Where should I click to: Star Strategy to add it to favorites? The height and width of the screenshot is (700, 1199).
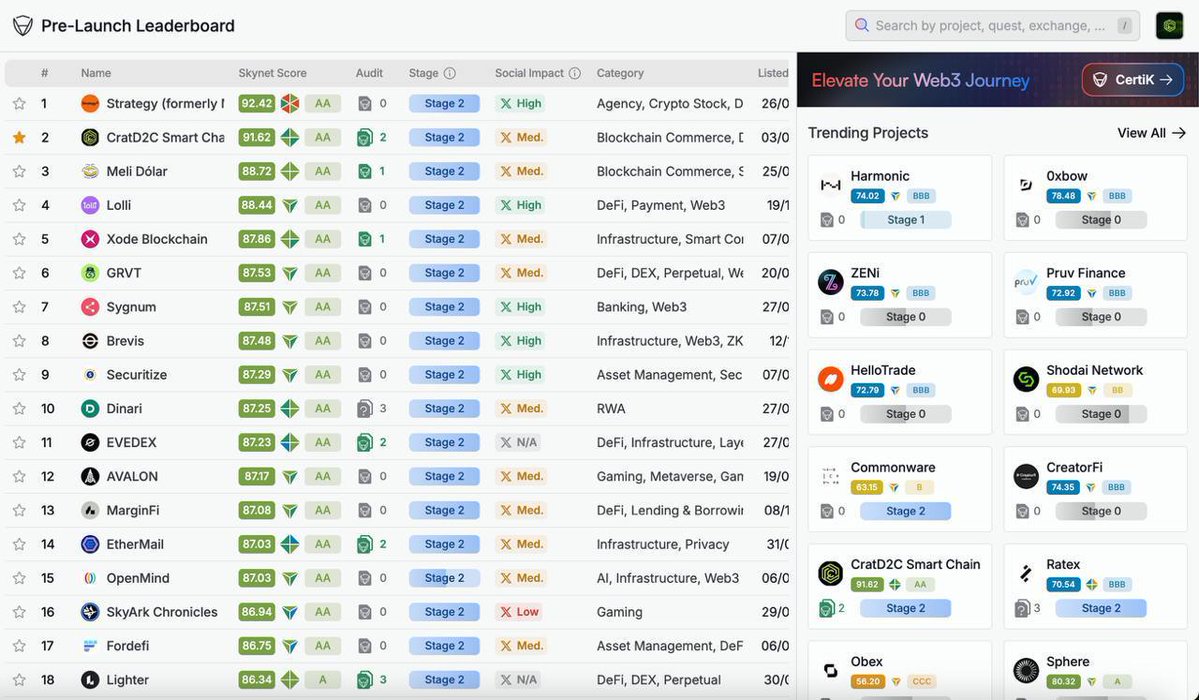[19, 103]
